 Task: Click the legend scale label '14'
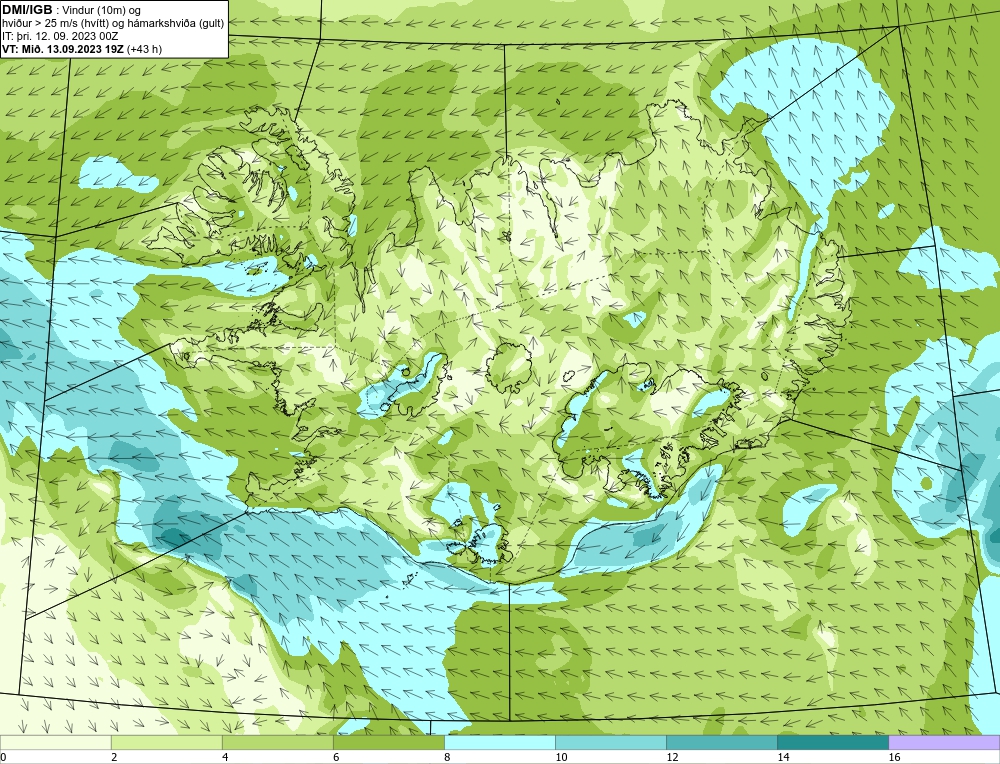pyautogui.click(x=783, y=757)
